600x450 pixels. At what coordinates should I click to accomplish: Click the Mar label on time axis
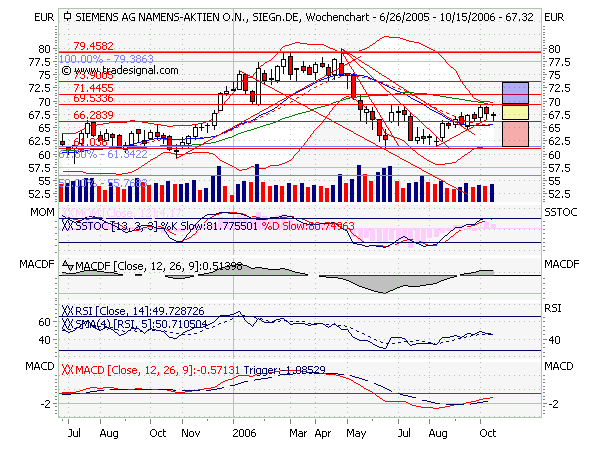[x=298, y=433]
